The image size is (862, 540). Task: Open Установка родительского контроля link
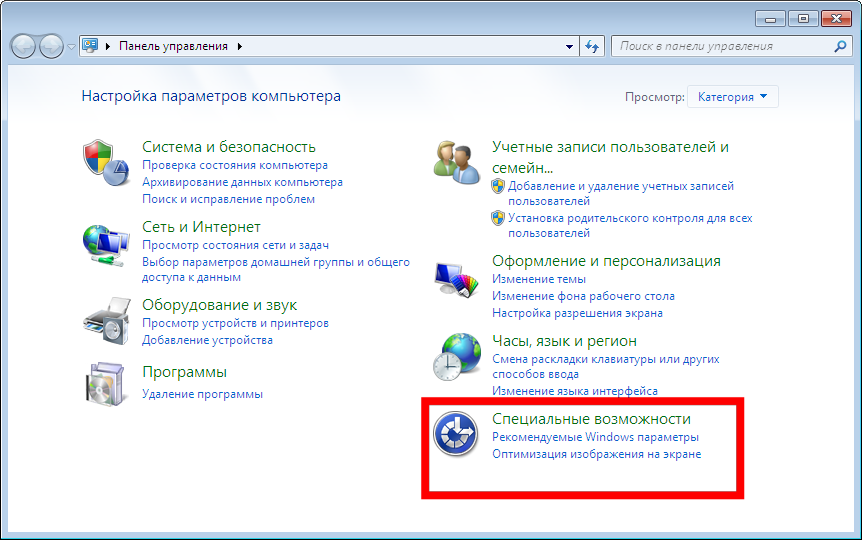(x=630, y=225)
